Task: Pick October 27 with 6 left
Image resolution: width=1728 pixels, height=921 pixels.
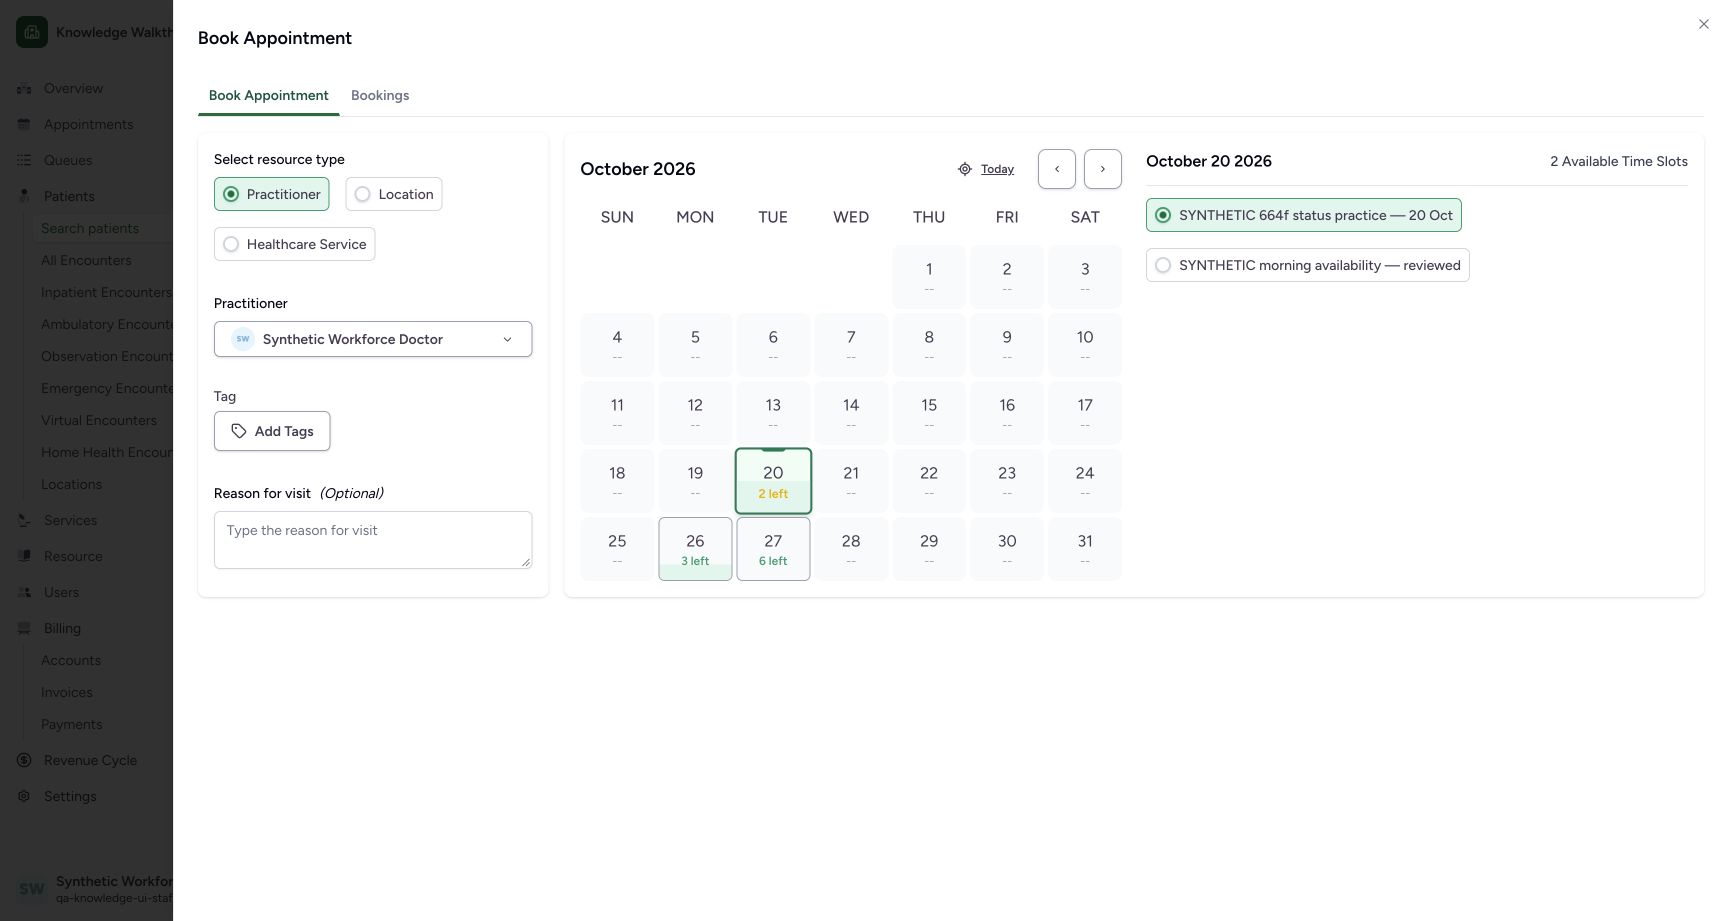Action: (773, 549)
